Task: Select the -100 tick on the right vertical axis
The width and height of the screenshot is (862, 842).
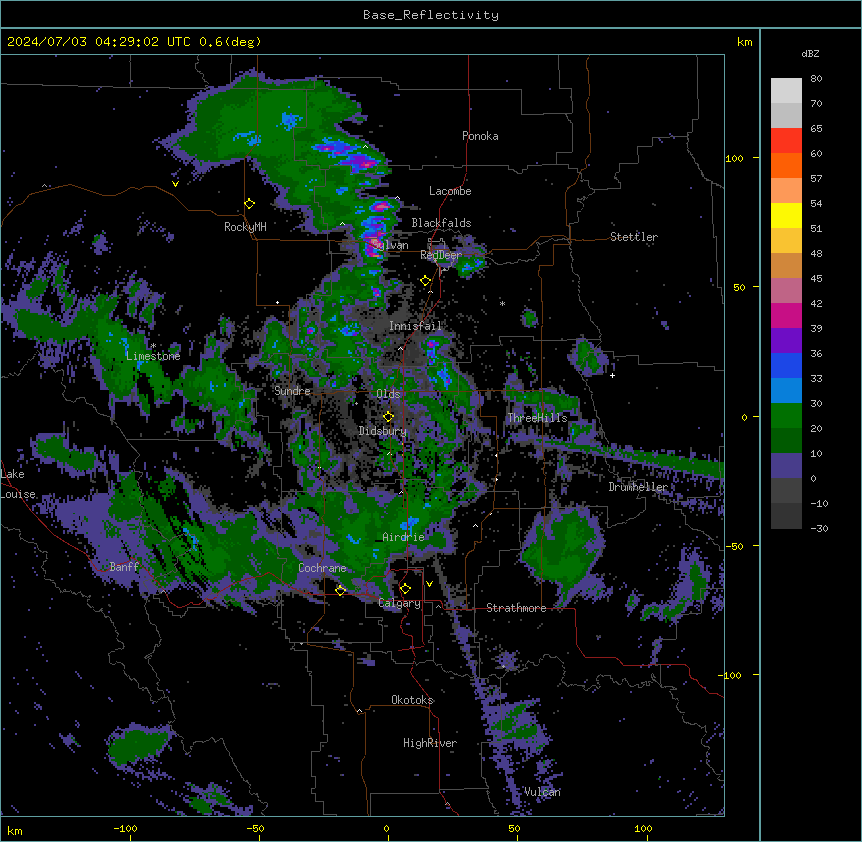Action: (x=731, y=675)
